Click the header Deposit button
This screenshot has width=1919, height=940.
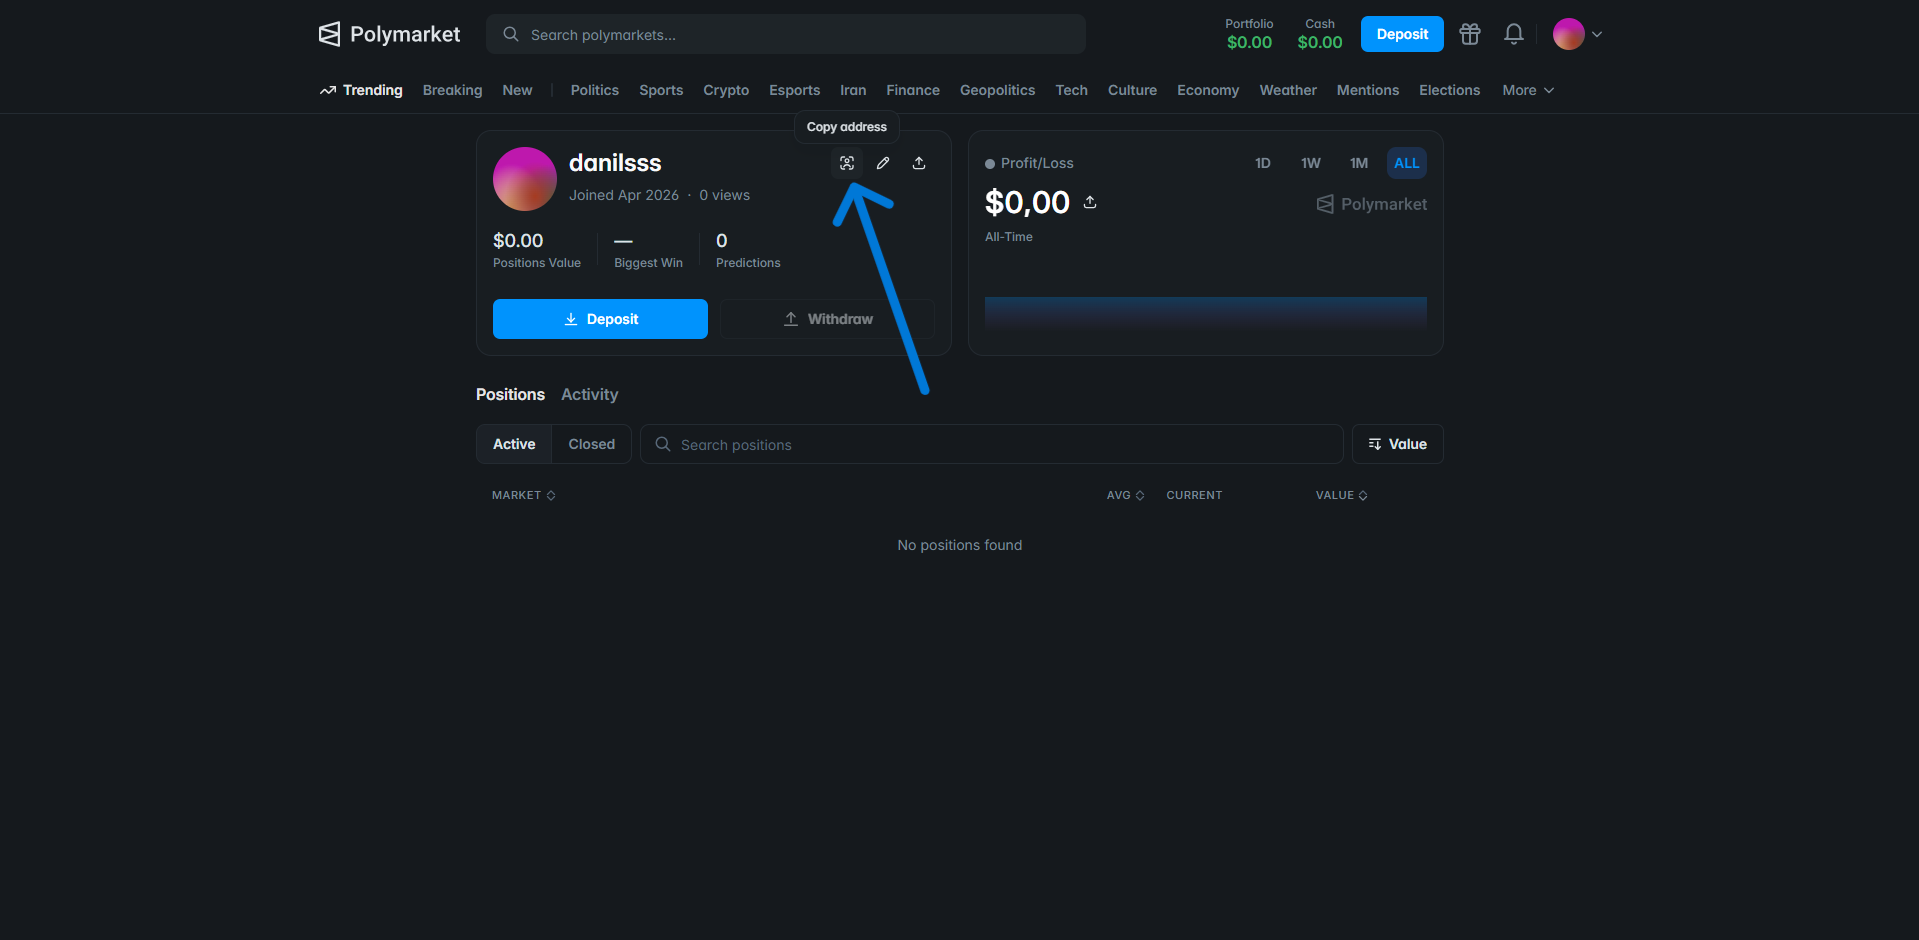1402,34
